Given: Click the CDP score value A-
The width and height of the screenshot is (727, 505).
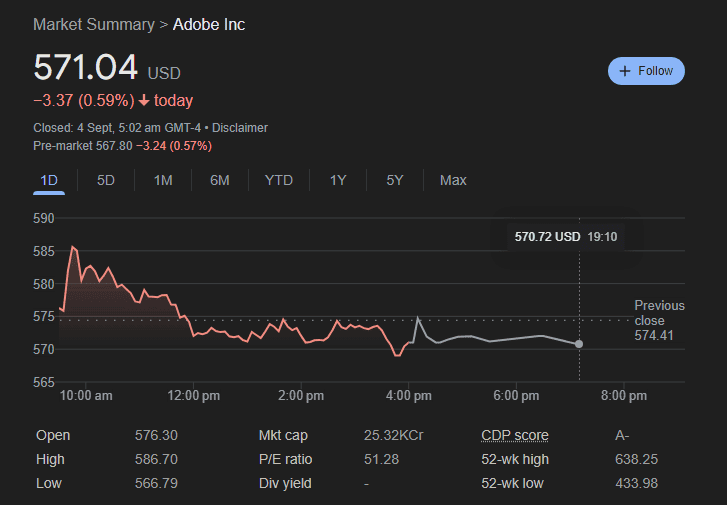Looking at the screenshot, I should click(x=622, y=435).
